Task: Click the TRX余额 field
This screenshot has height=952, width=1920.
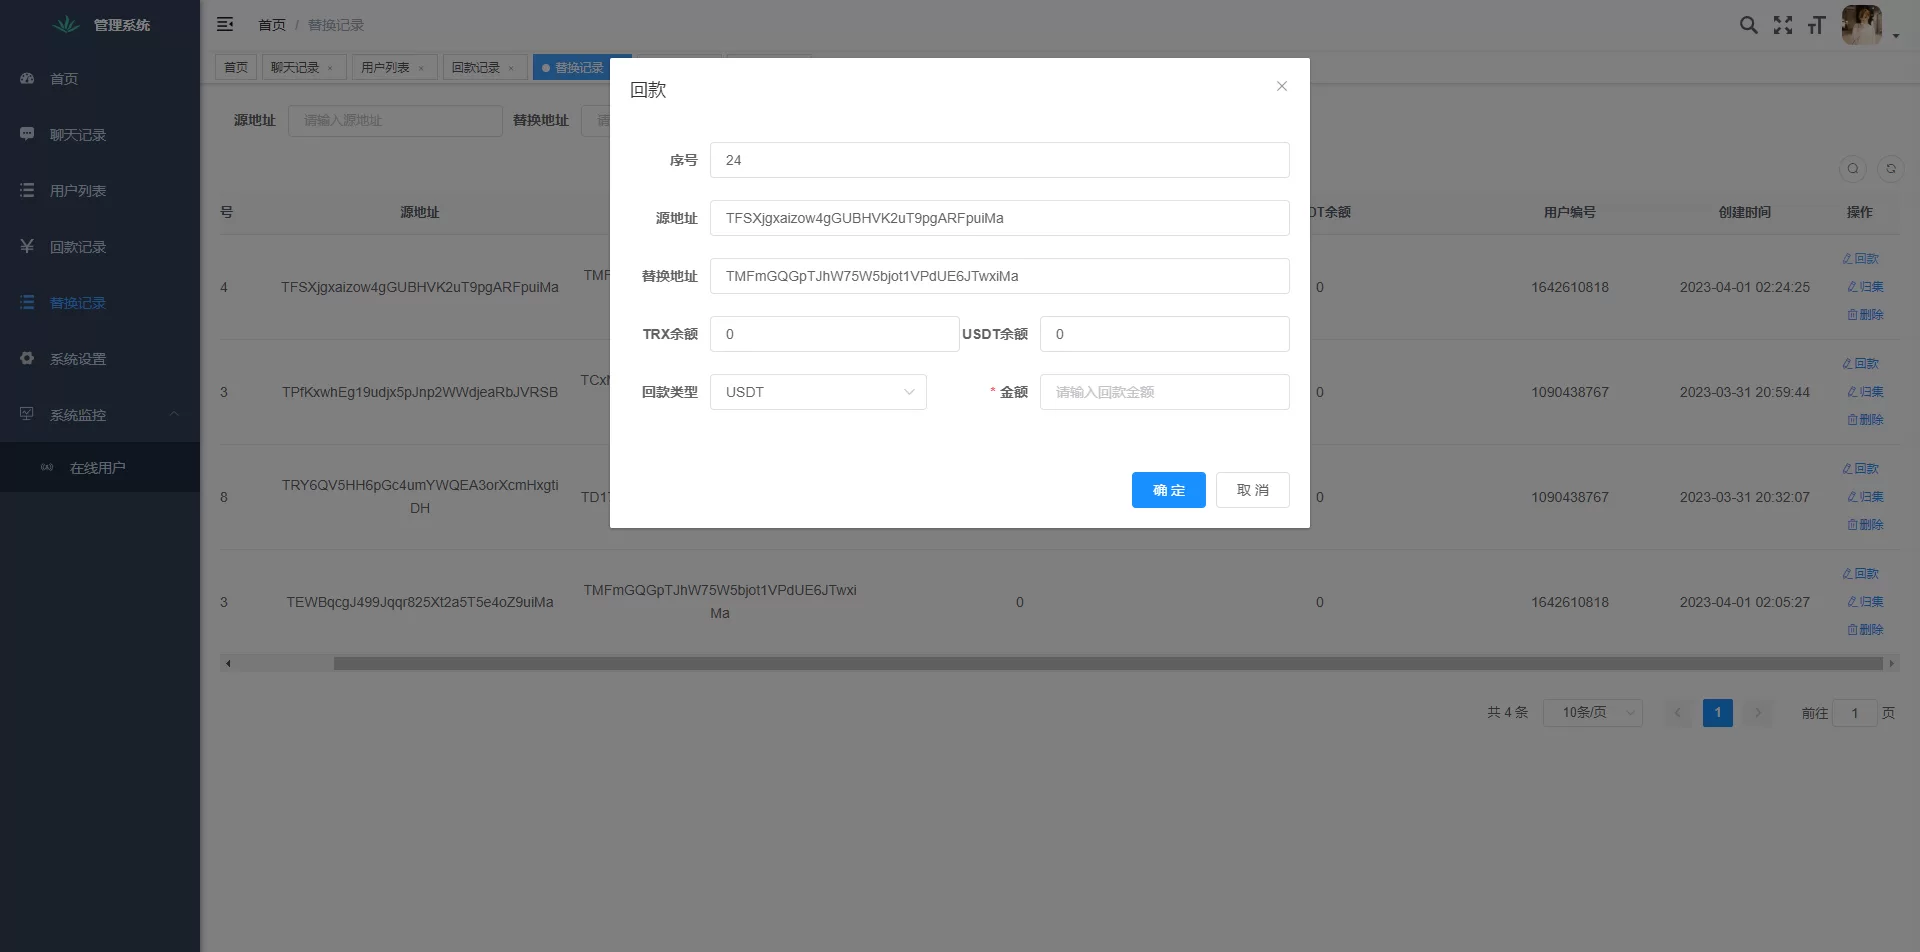Action: pyautogui.click(x=834, y=334)
